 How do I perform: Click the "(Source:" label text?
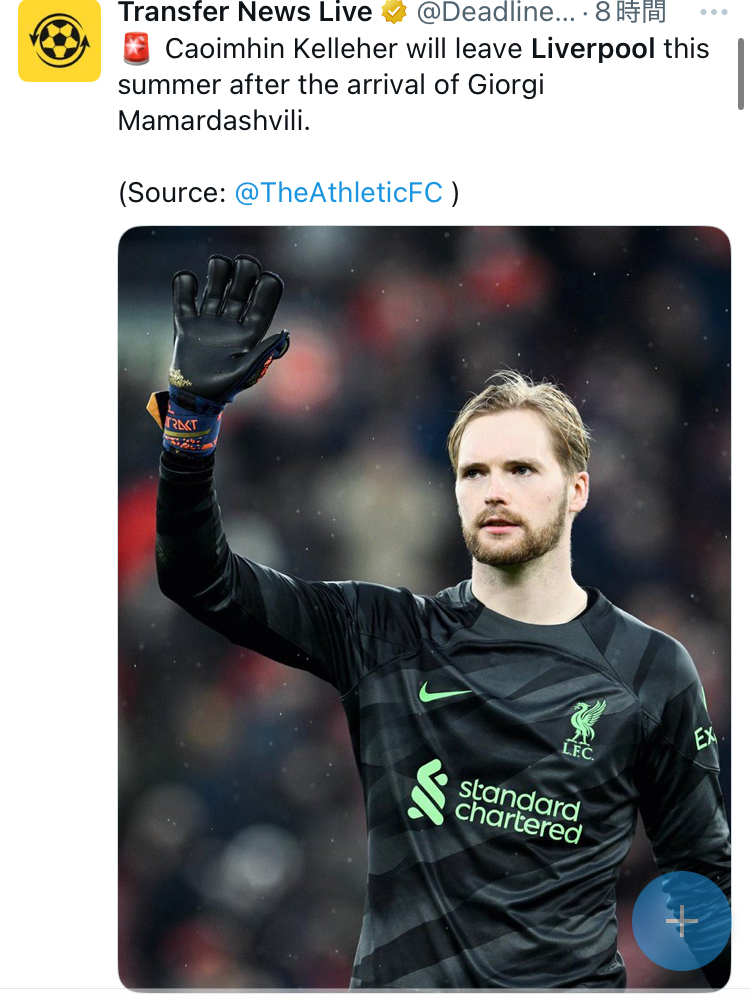172,193
